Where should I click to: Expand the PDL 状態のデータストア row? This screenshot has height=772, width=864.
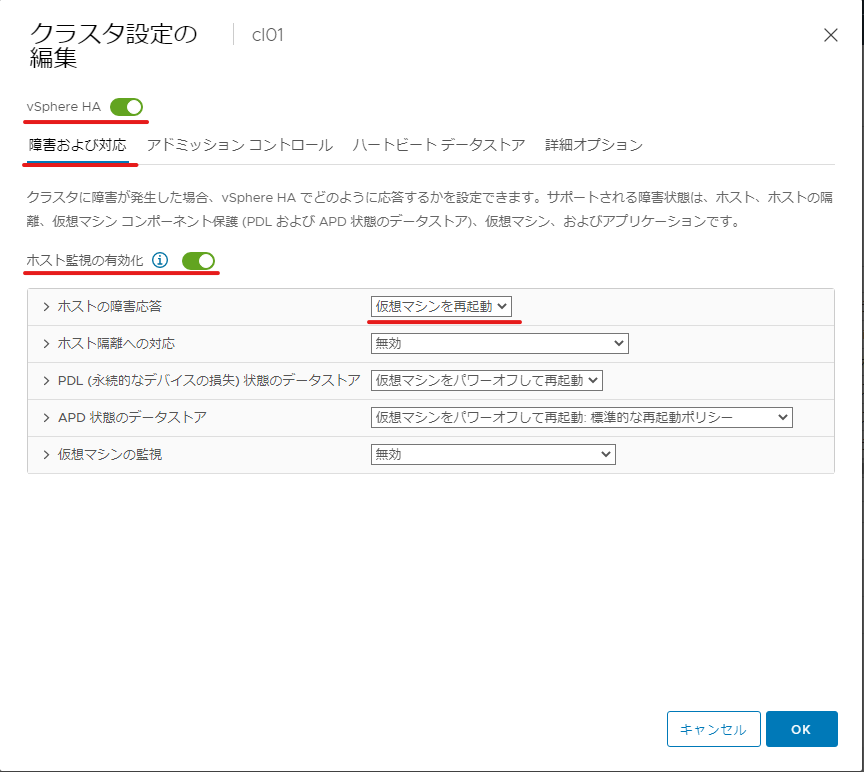46,380
